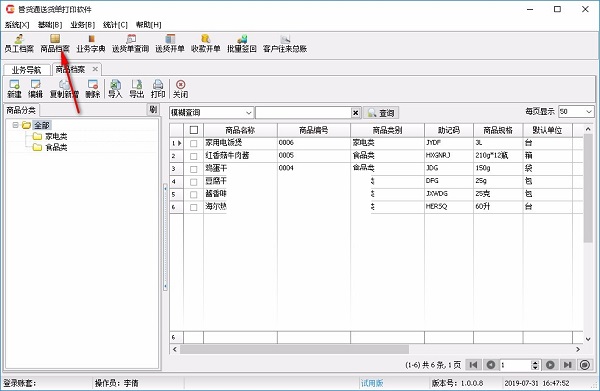The width and height of the screenshot is (600, 391).
Task: Open 商品档案 from the main toolbar
Action: [x=55, y=43]
